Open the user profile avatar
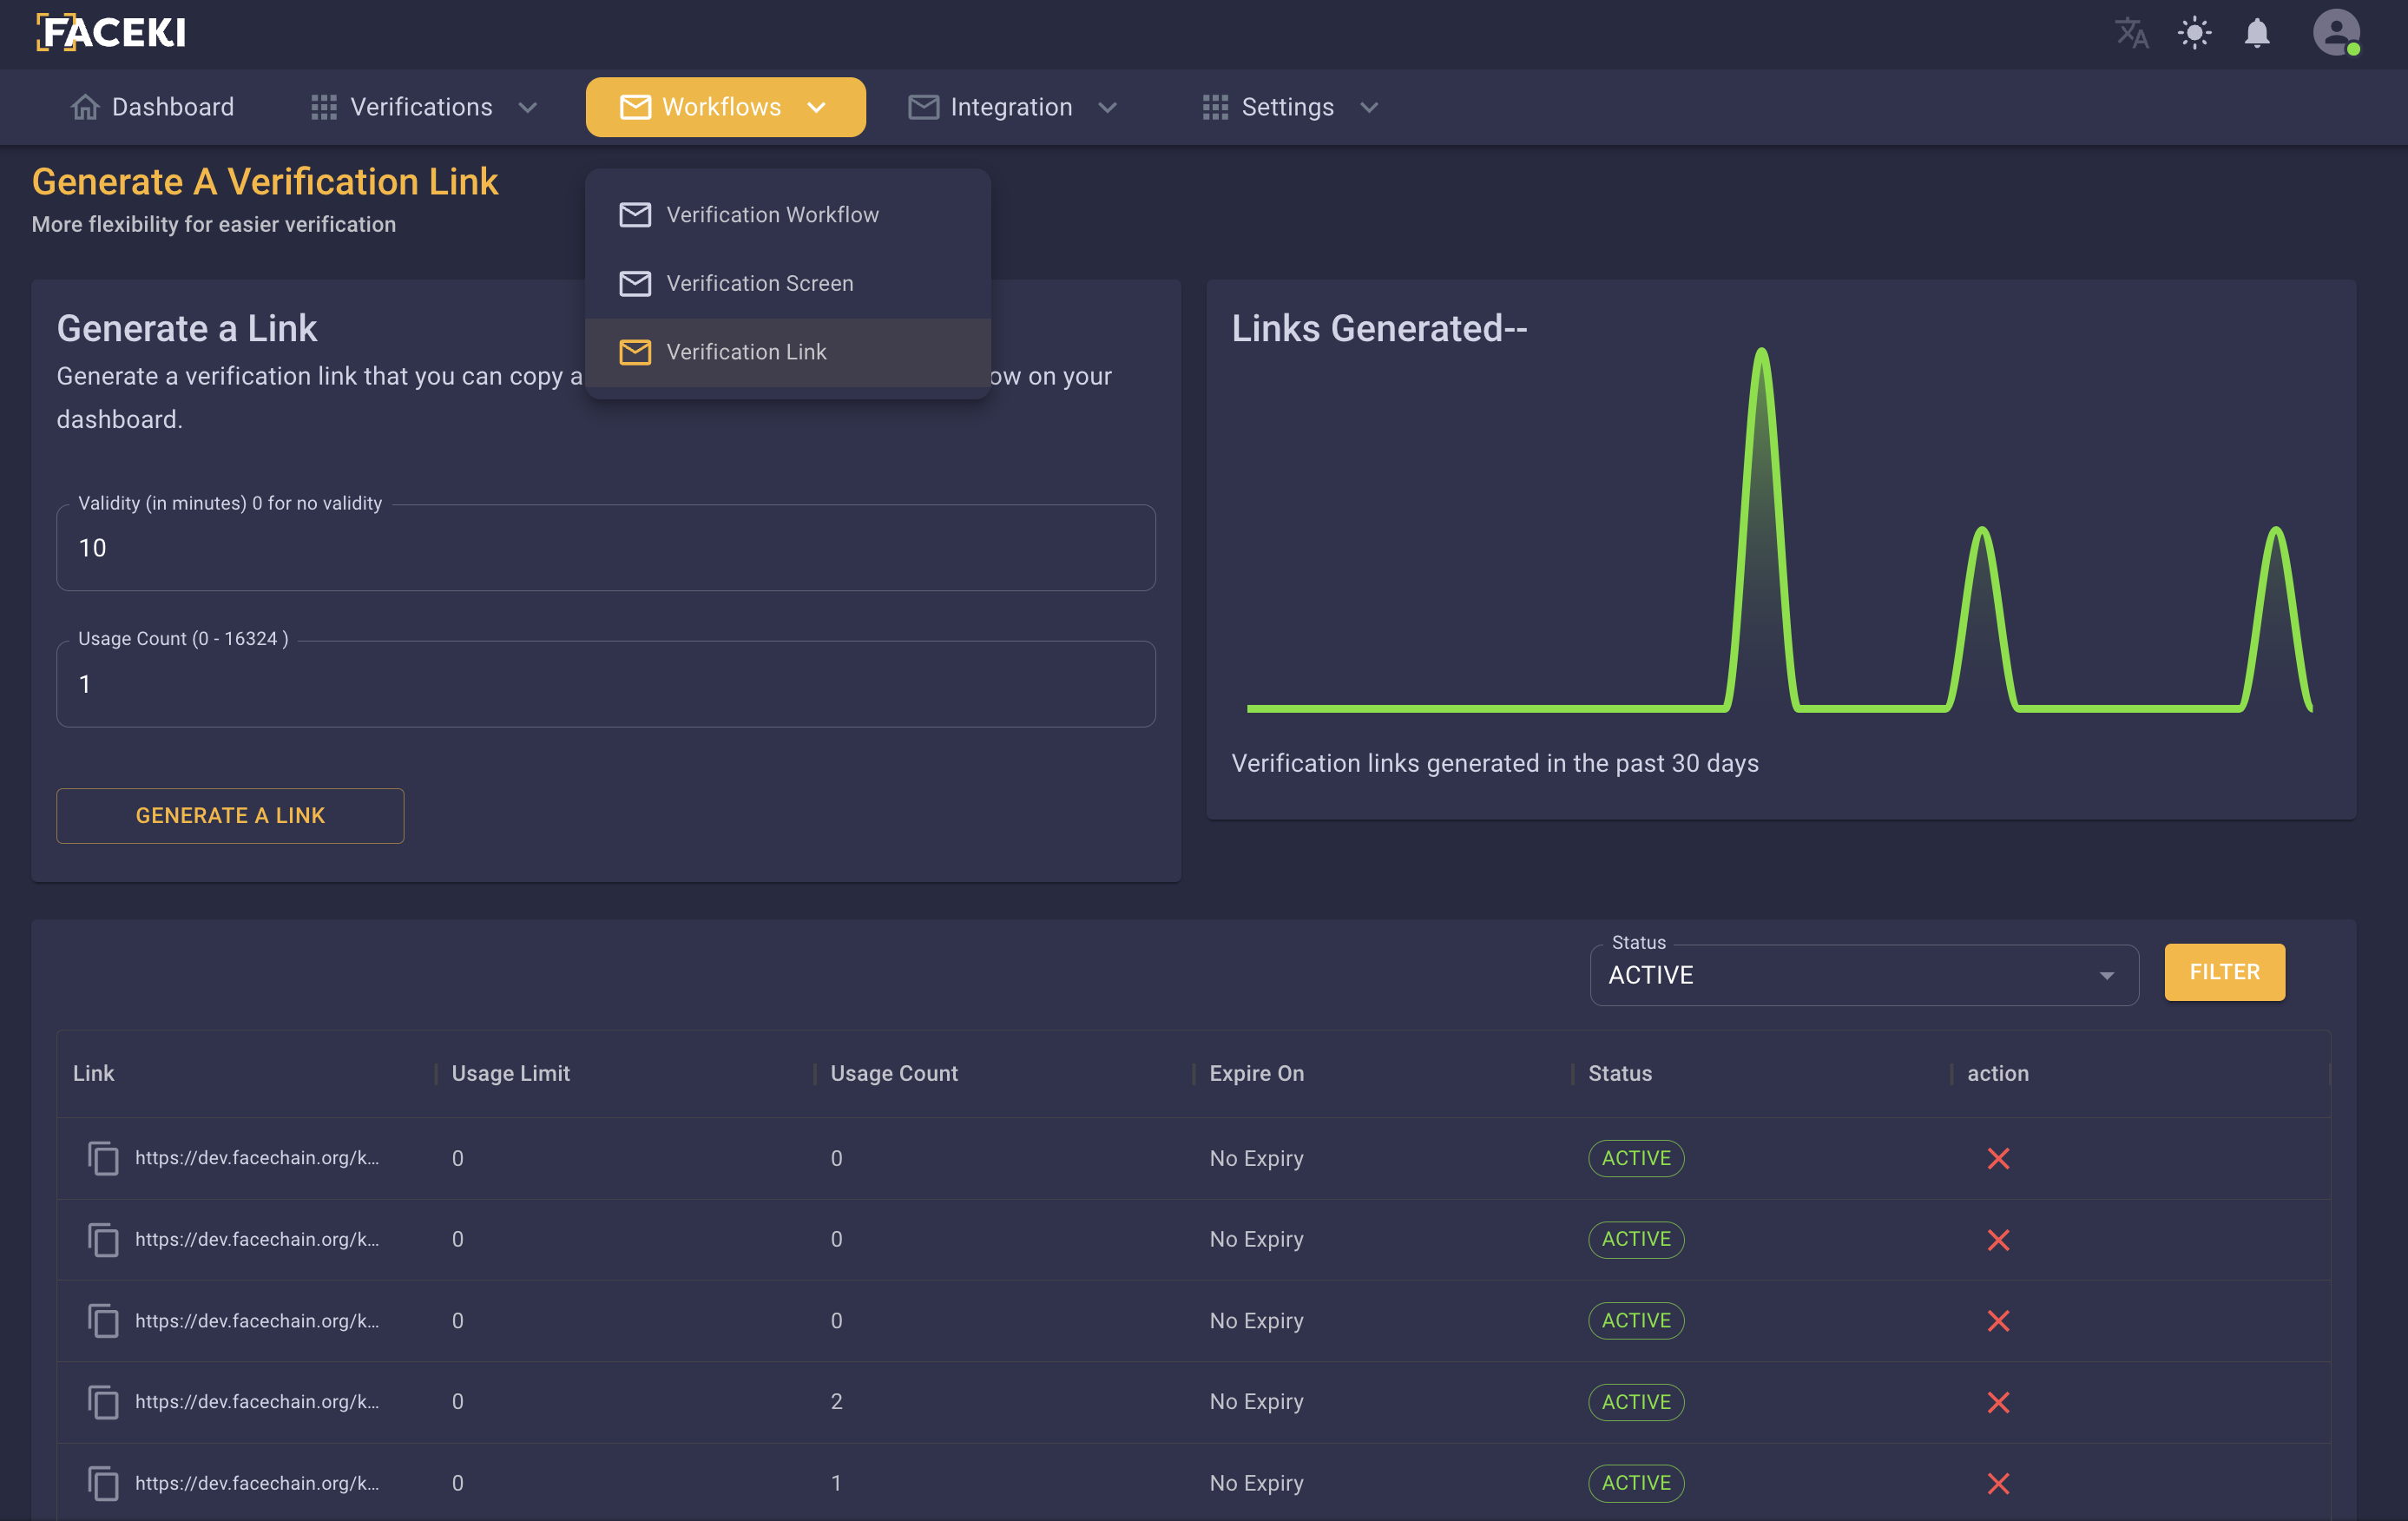This screenshot has width=2408, height=1521. pyautogui.click(x=2336, y=33)
